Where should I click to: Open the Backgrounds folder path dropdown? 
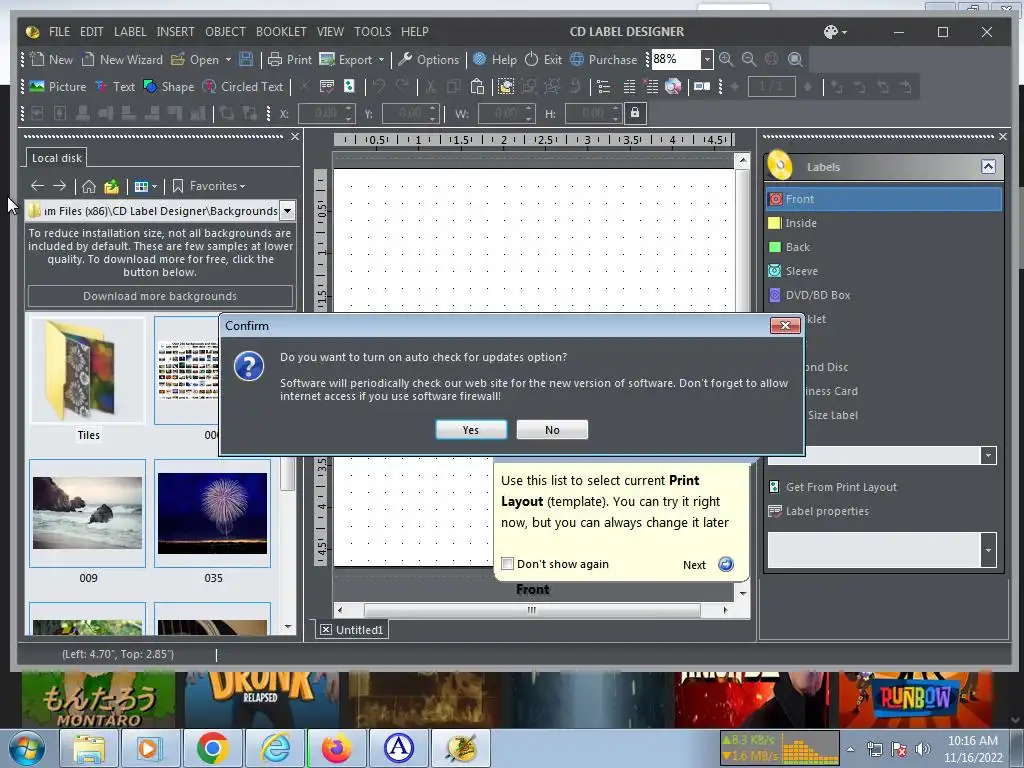[x=287, y=210]
